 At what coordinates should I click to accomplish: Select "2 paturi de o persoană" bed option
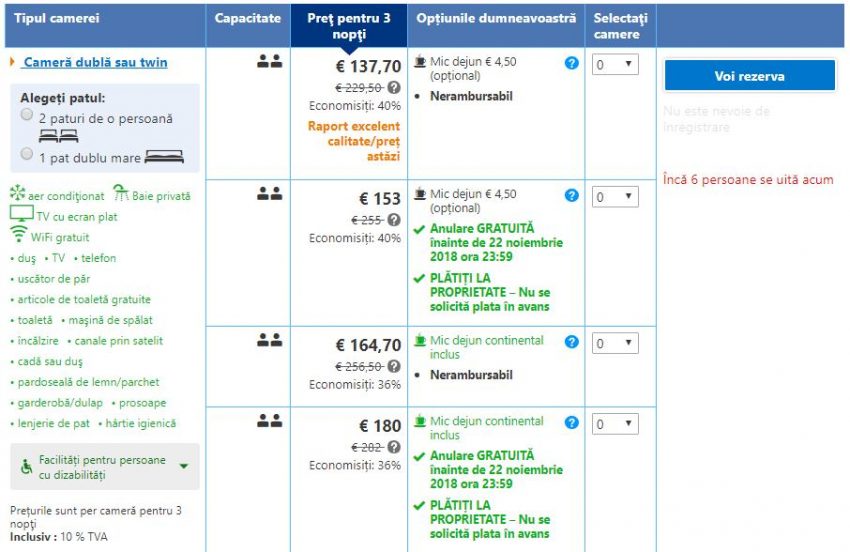pos(27,116)
